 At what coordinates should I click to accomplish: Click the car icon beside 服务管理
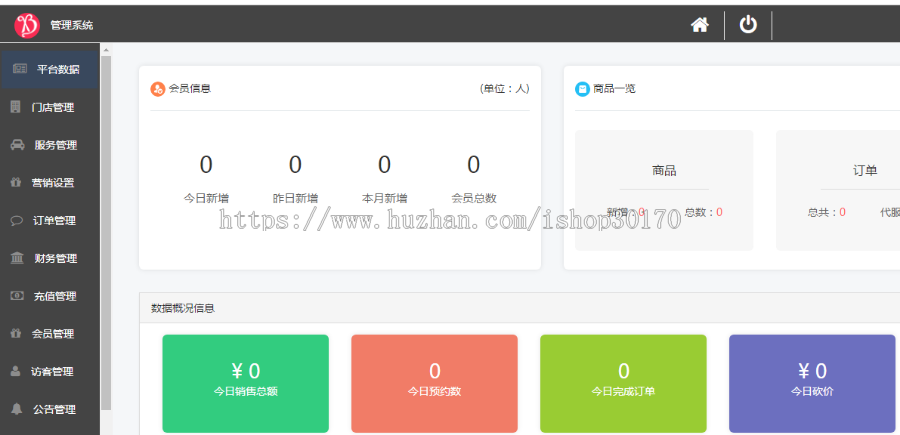point(17,145)
